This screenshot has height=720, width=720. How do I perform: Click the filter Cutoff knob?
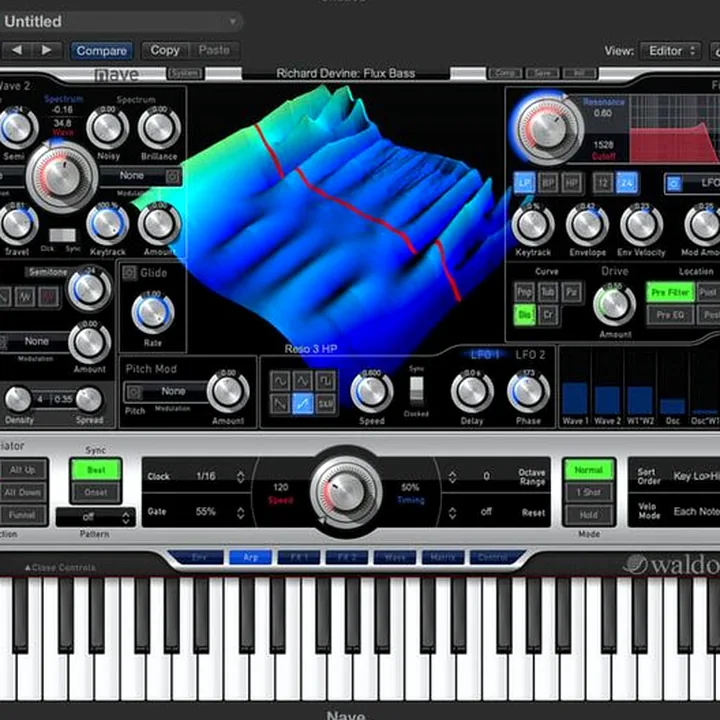(x=547, y=127)
